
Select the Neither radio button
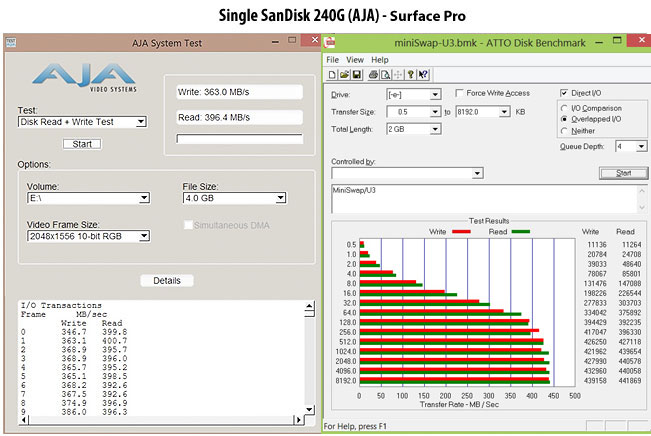566,129
